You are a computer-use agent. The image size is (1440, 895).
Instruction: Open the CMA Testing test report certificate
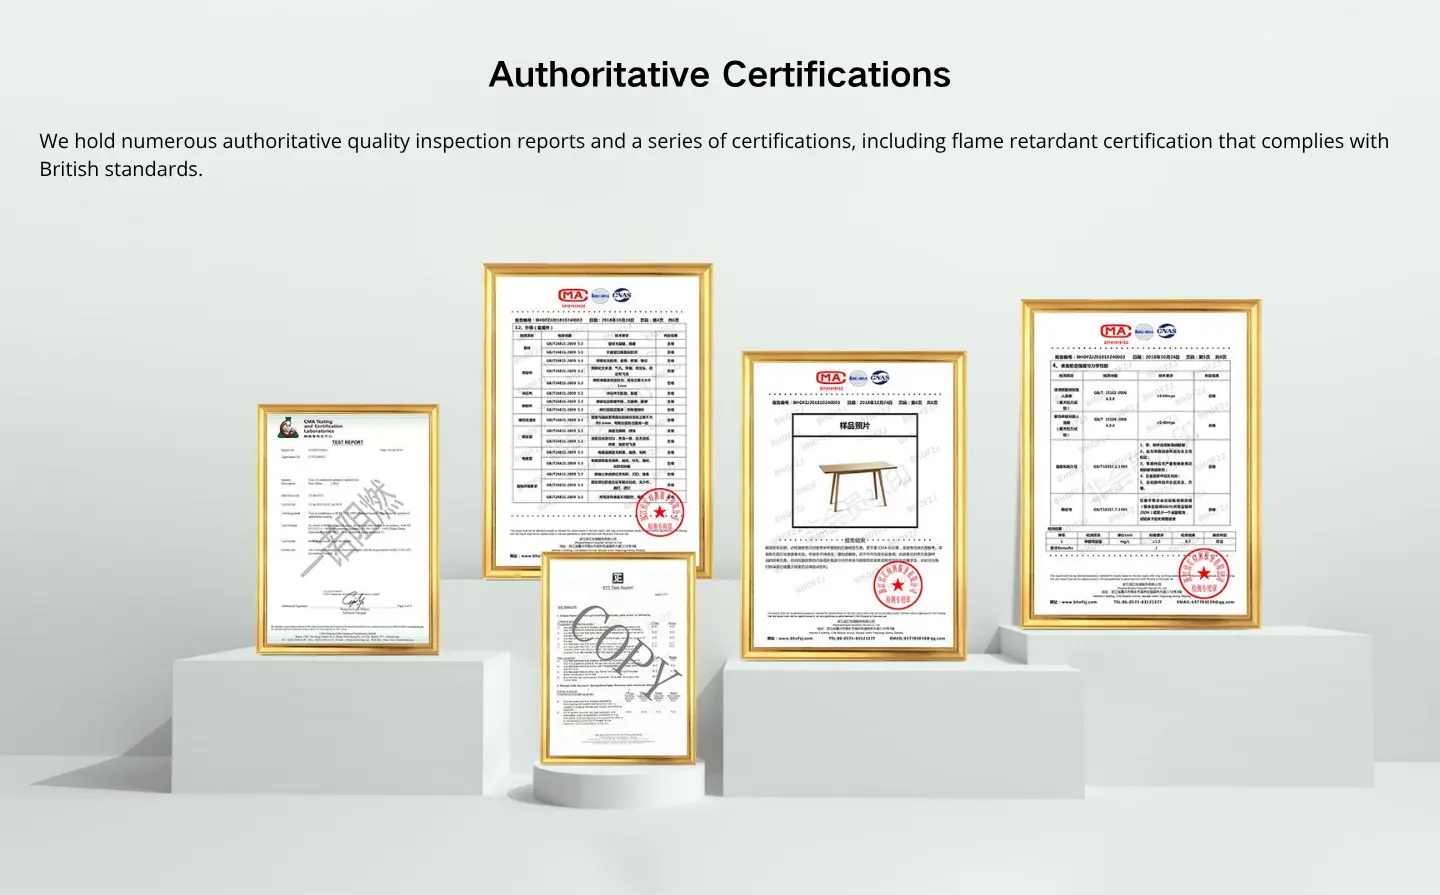(348, 530)
